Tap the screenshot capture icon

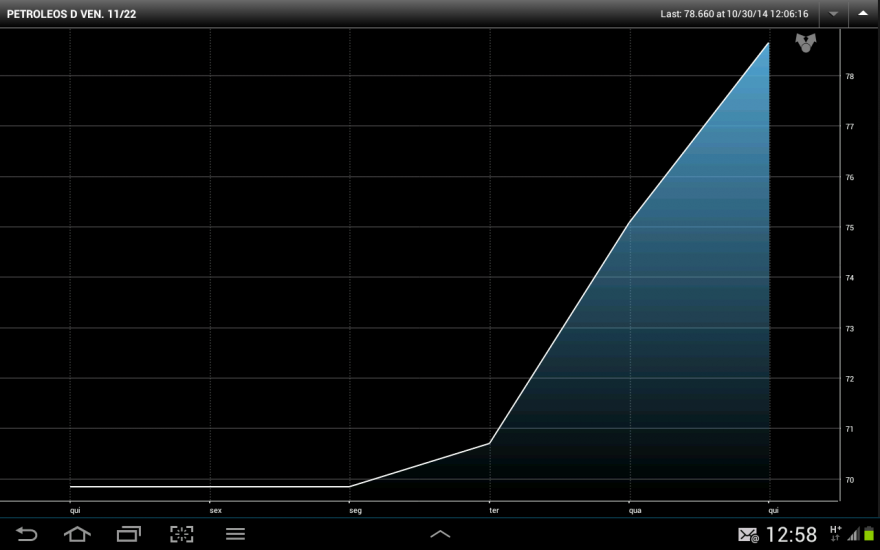coord(182,534)
